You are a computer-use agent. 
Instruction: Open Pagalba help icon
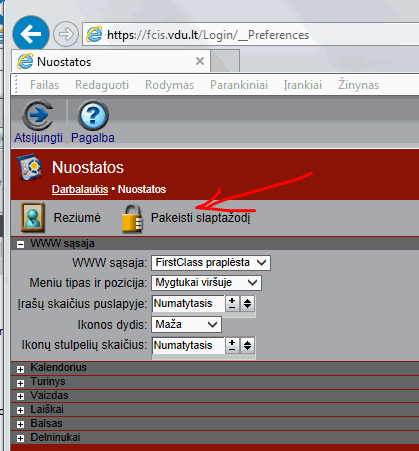(93, 115)
